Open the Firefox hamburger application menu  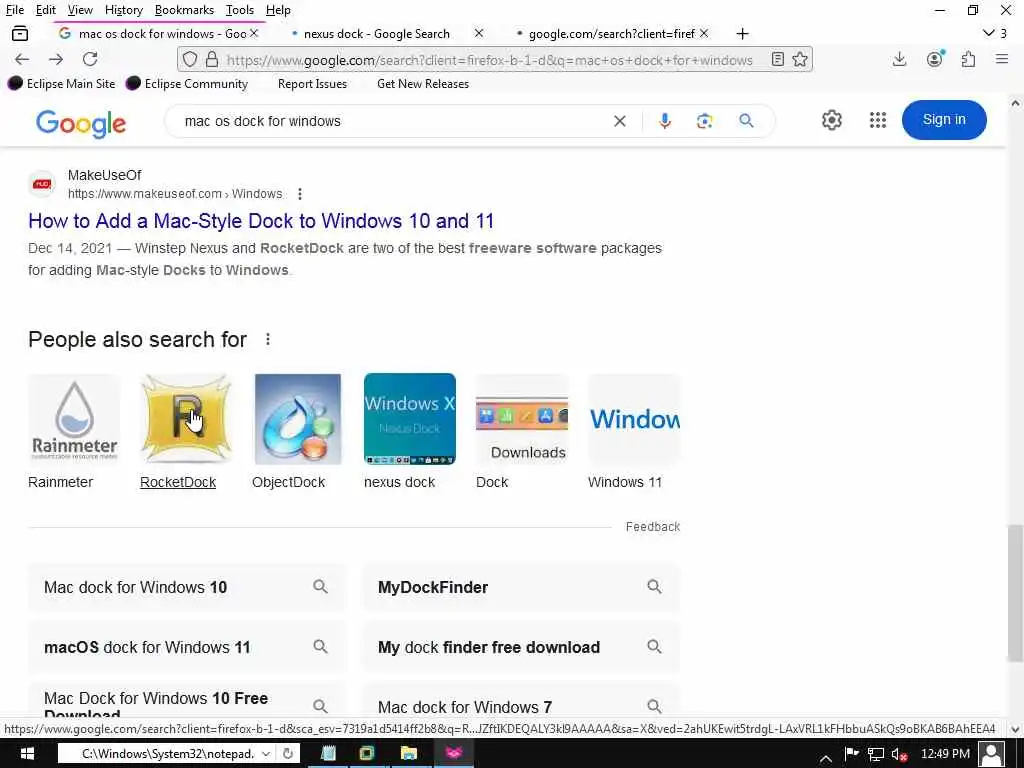[1002, 59]
